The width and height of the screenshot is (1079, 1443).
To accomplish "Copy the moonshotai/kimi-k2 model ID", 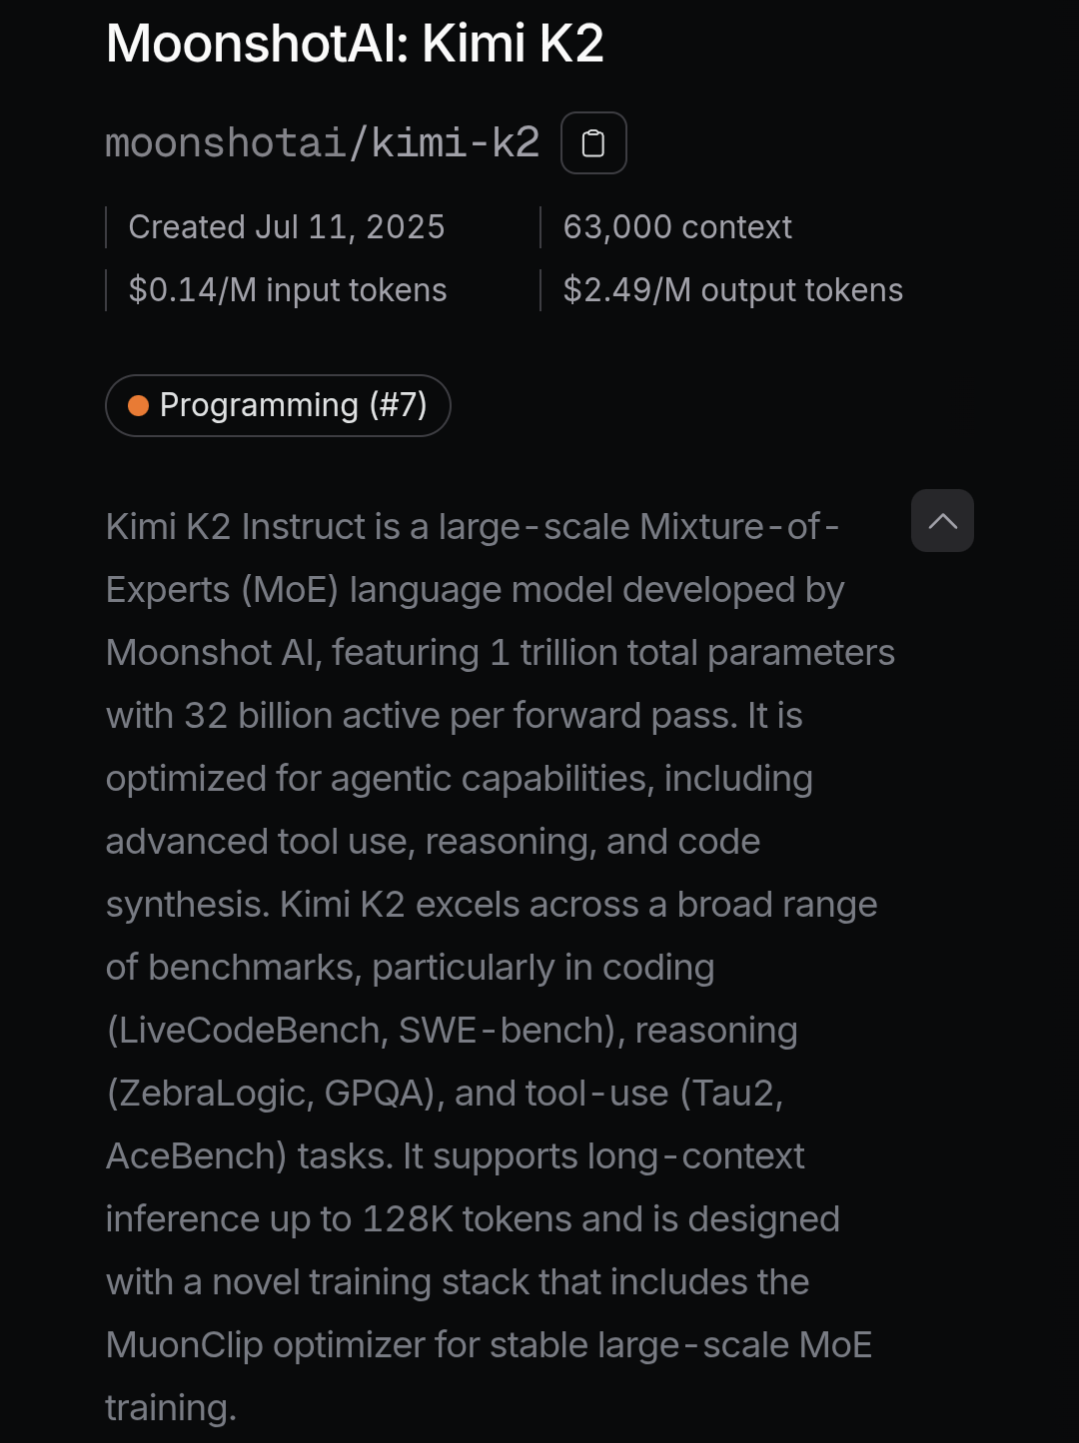I will point(593,143).
